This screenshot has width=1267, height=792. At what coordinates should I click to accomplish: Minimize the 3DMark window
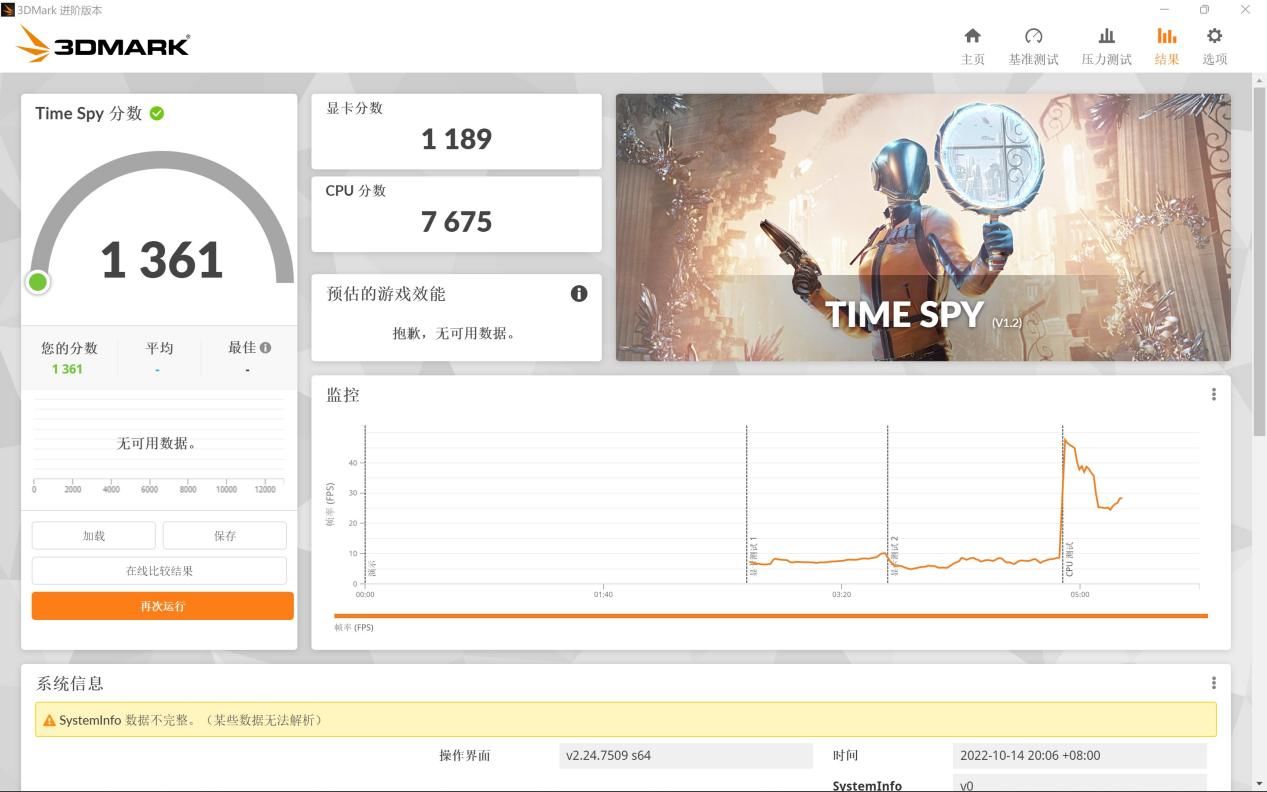(1164, 10)
